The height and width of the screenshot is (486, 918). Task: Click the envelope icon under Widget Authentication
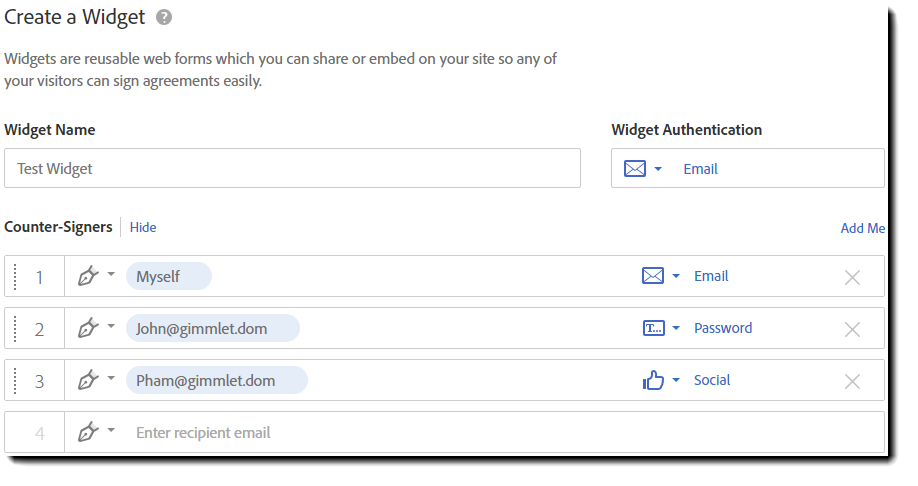point(635,169)
